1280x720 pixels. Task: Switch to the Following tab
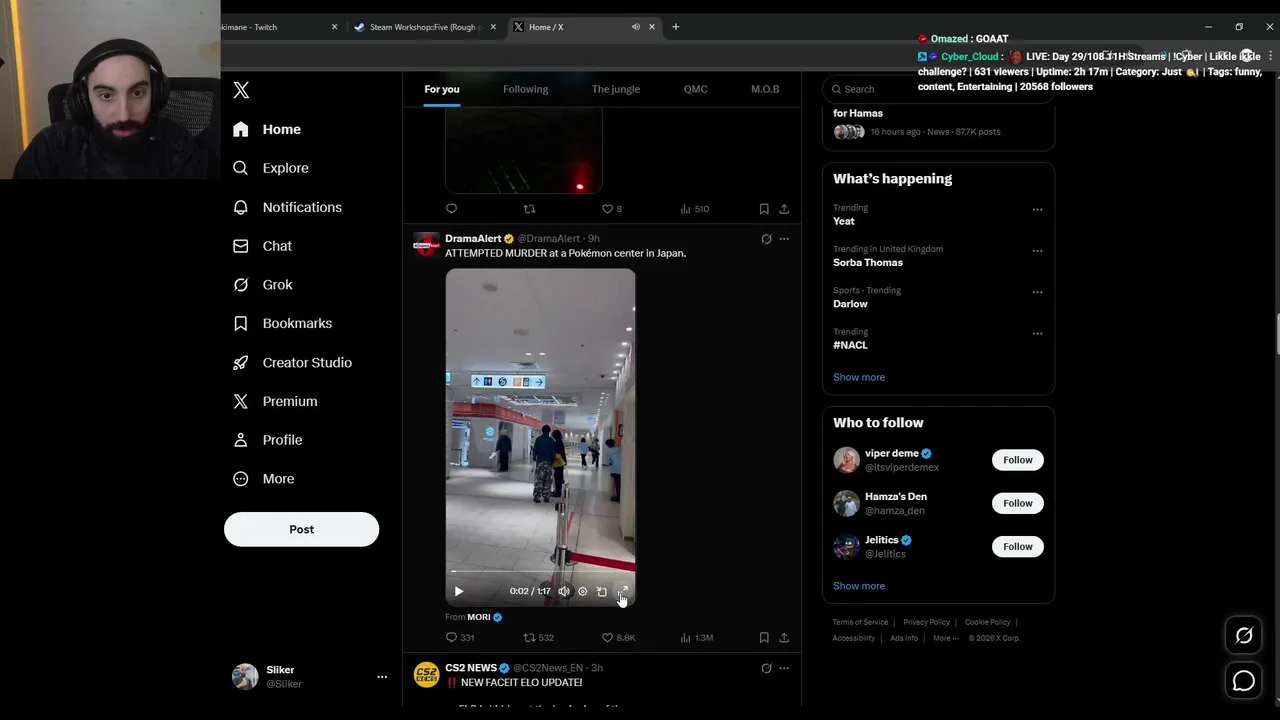(526, 89)
